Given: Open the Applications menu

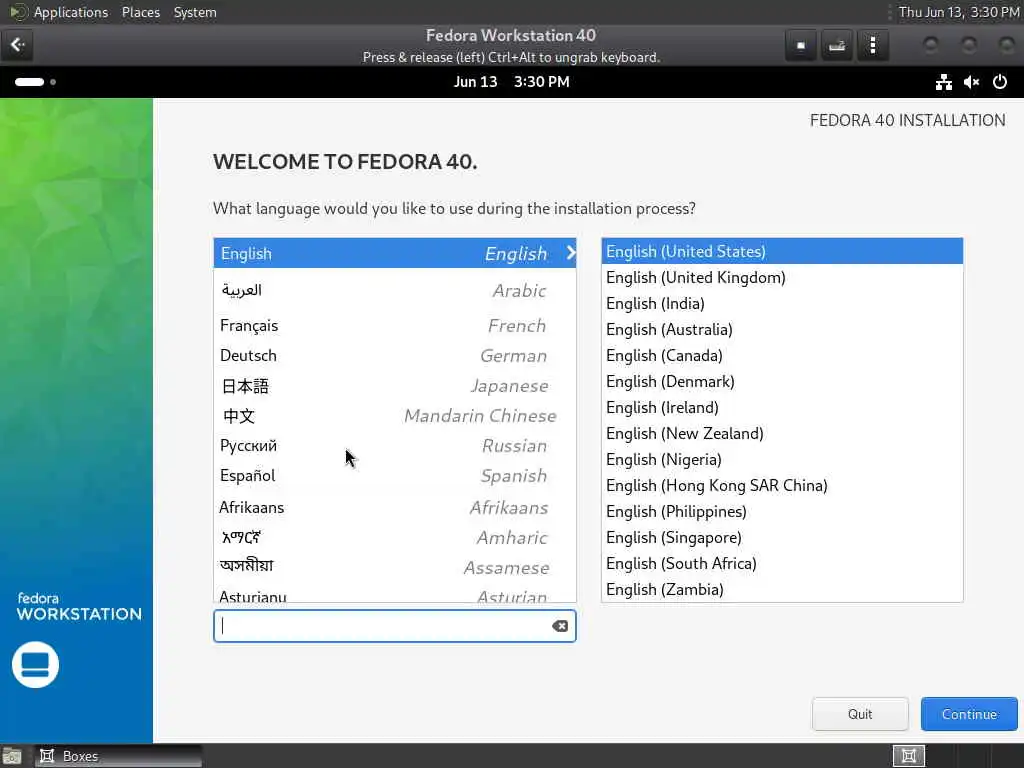Looking at the screenshot, I should pos(71,12).
